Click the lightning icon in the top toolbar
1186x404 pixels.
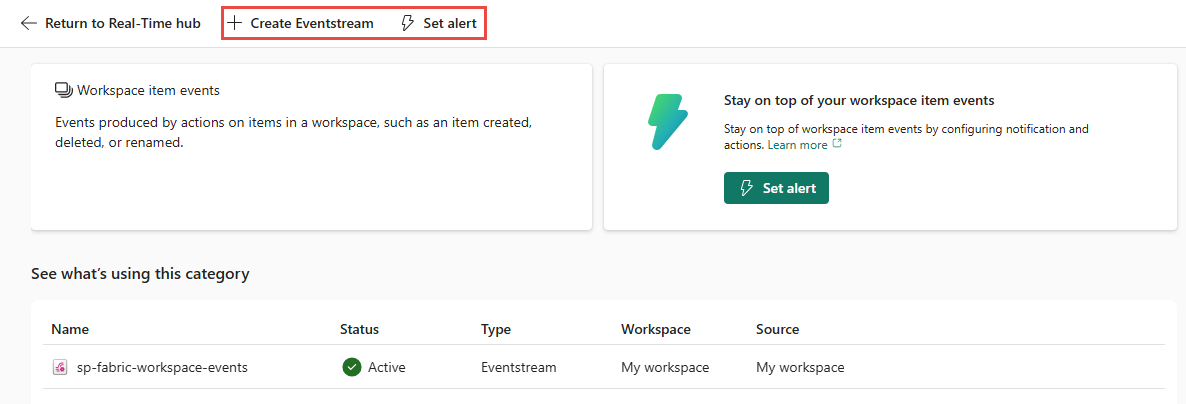(x=407, y=23)
